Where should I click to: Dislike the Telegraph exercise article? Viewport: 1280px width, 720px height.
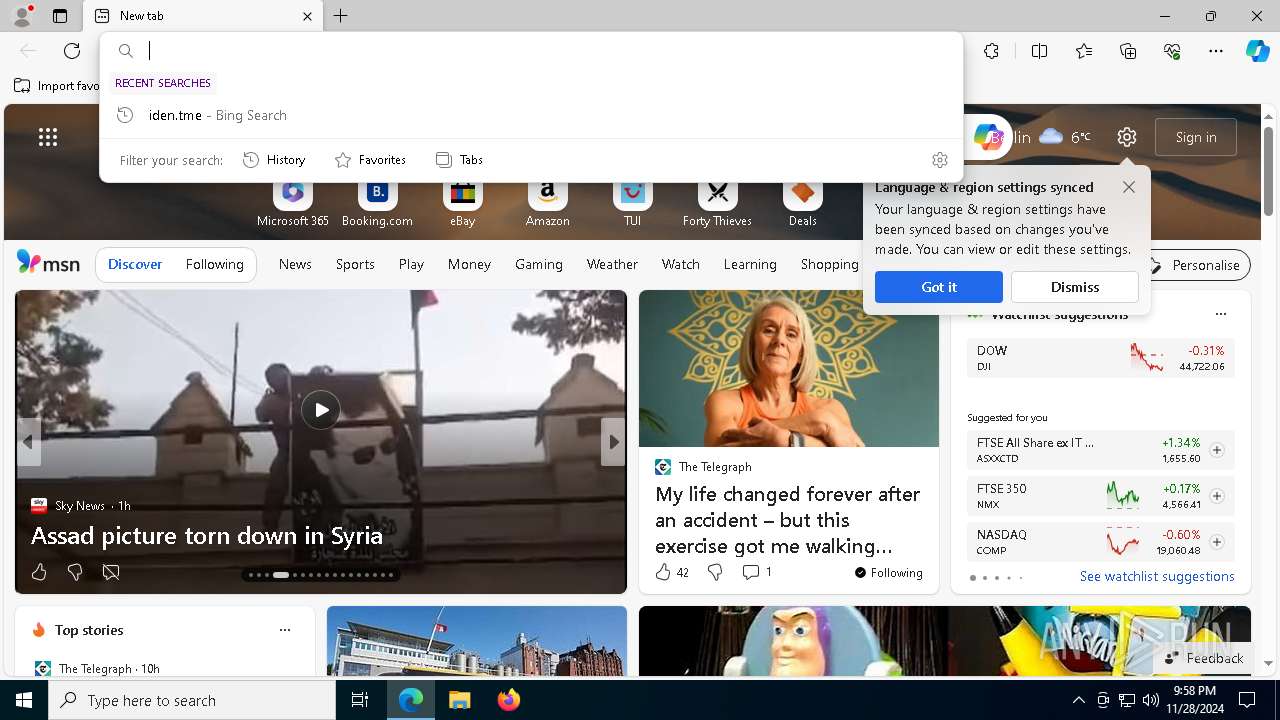coord(714,572)
